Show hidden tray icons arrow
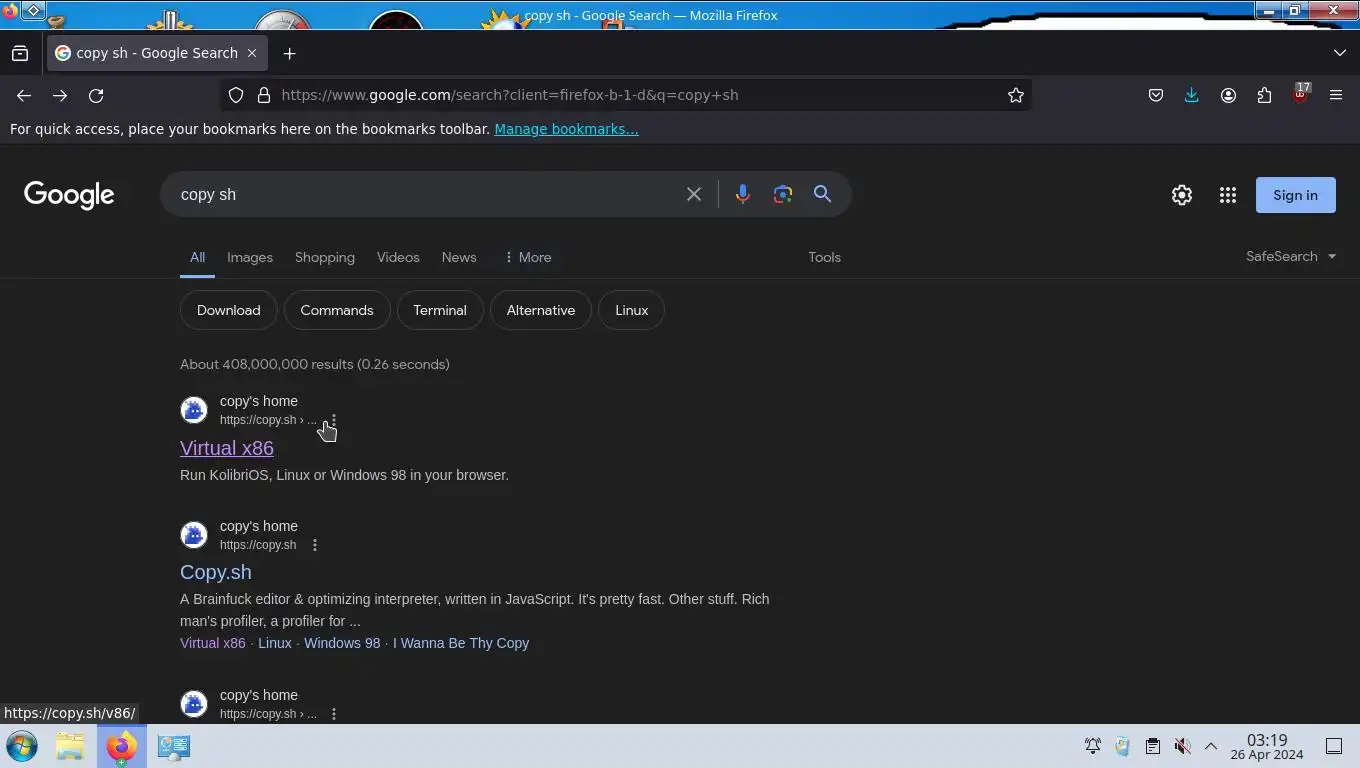This screenshot has height=768, width=1360. [1210, 746]
